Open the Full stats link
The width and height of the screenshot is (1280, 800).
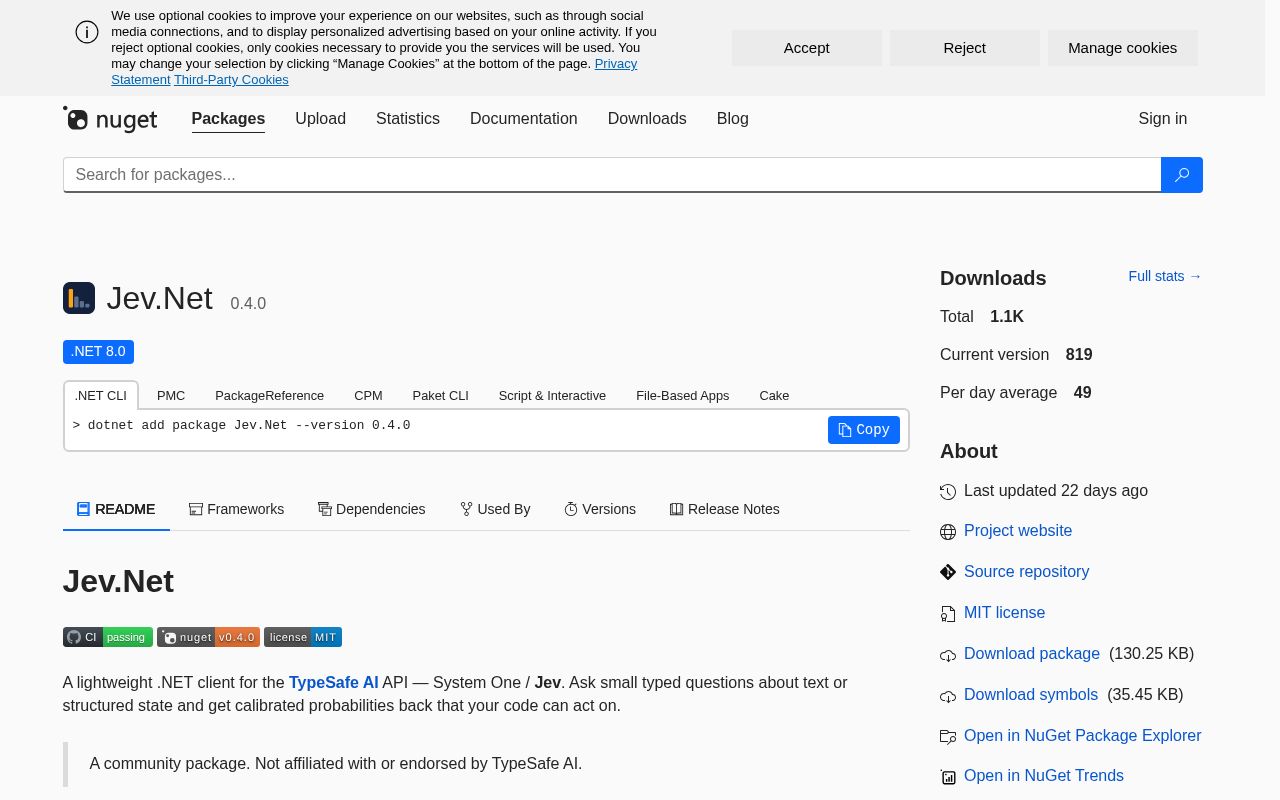coord(1165,276)
